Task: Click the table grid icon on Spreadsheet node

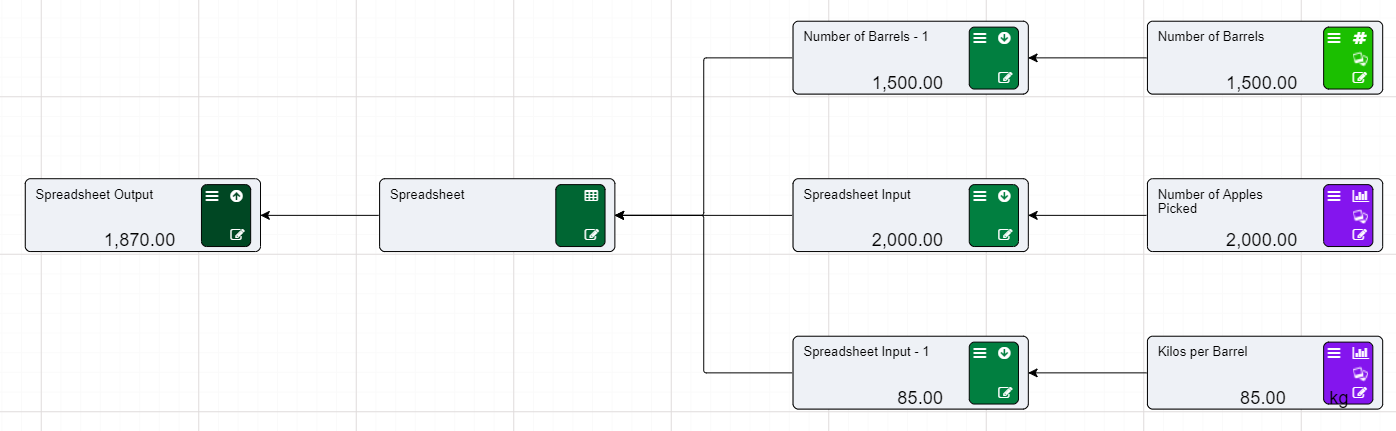Action: 591,196
